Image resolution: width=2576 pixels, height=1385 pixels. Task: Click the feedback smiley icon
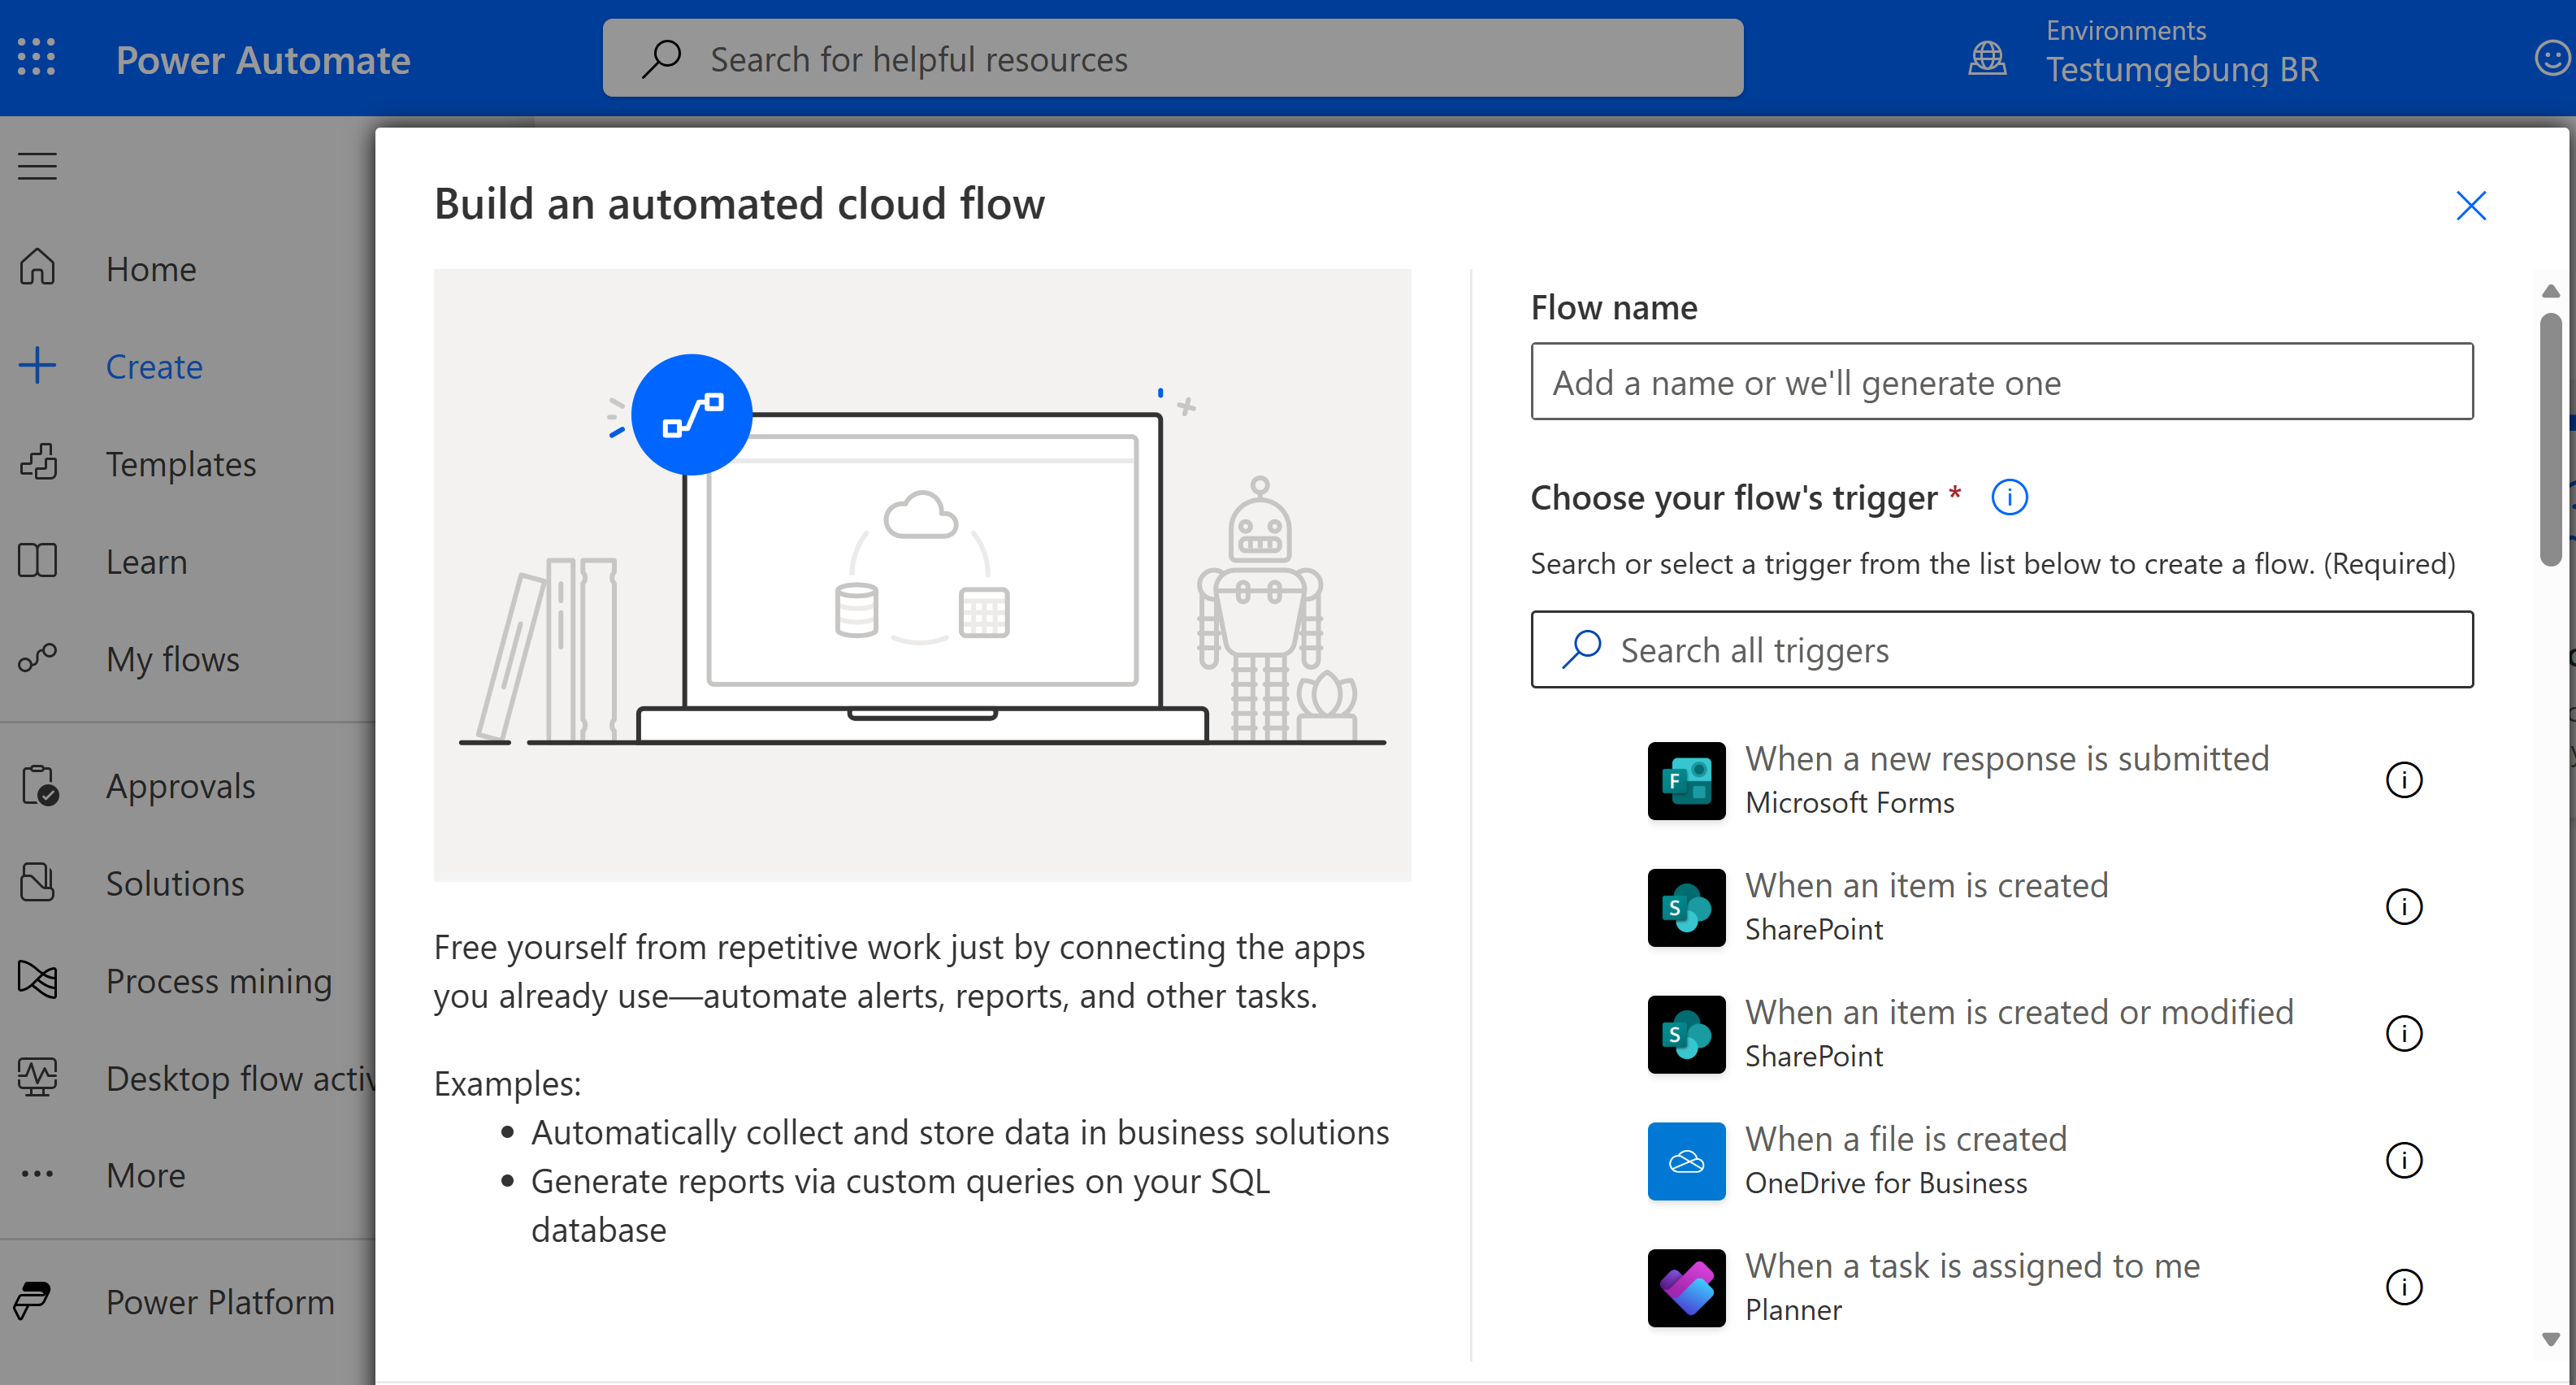(x=2552, y=58)
